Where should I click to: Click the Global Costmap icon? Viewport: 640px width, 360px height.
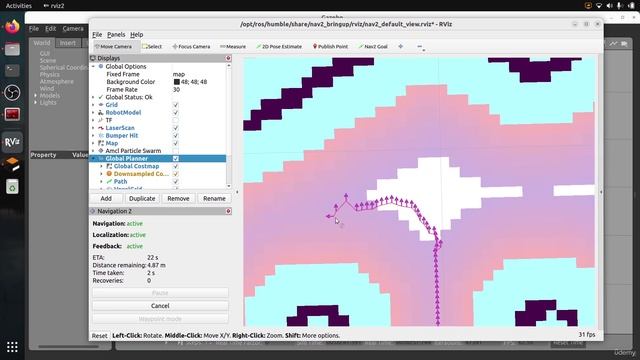coord(109,166)
